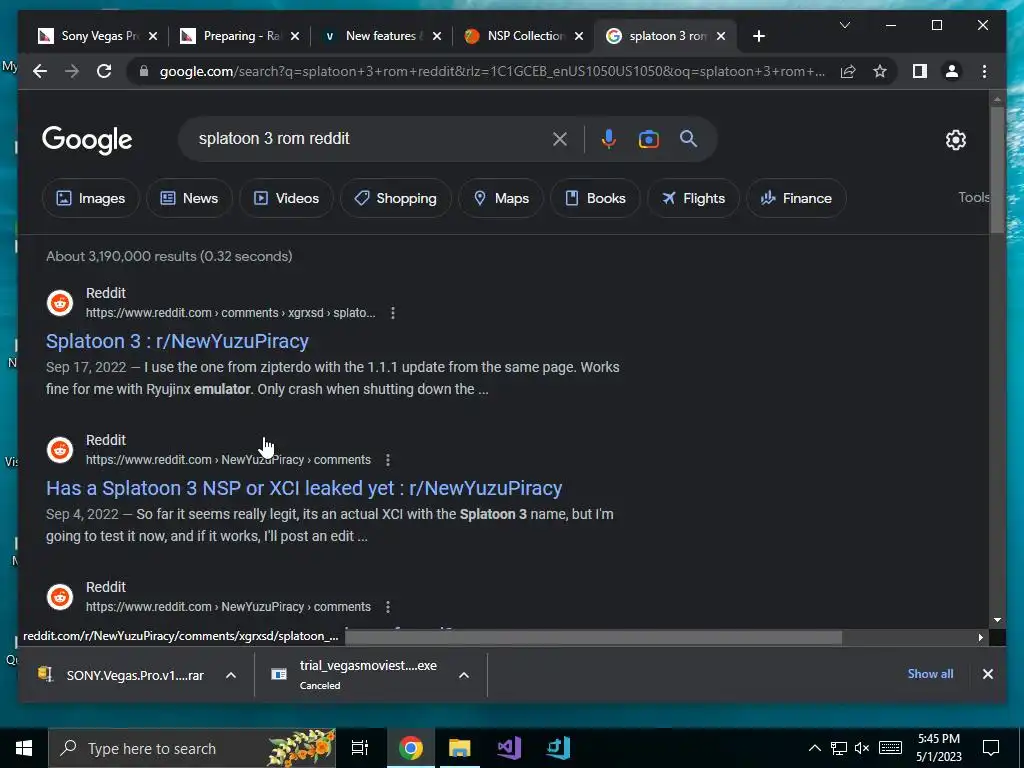Click the Reddit favicon of the second result

(x=59, y=450)
